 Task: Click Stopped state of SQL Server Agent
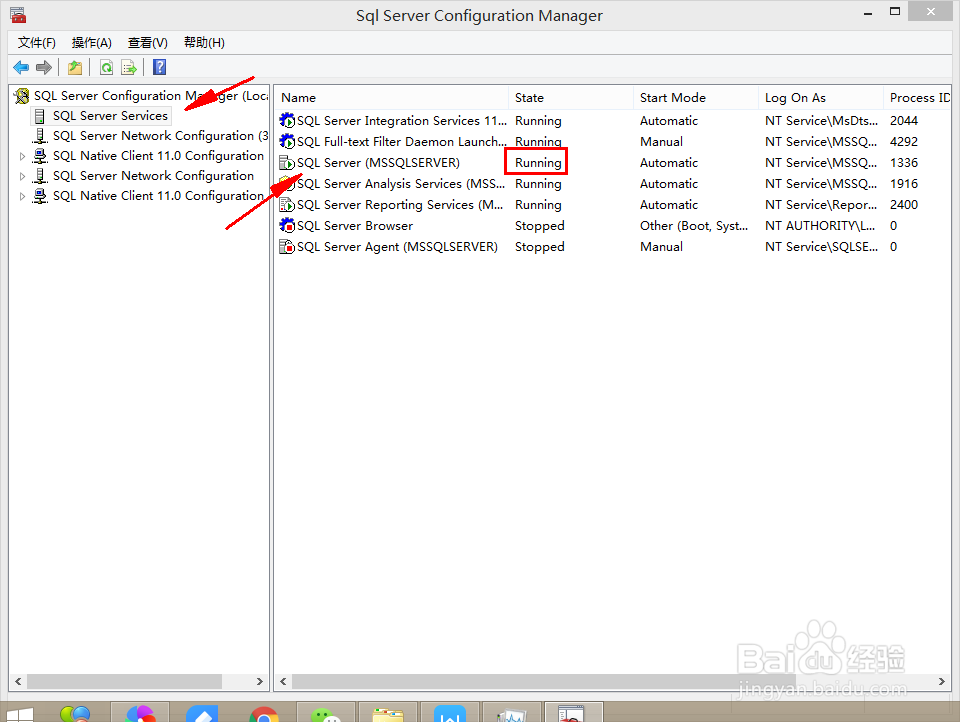point(539,246)
